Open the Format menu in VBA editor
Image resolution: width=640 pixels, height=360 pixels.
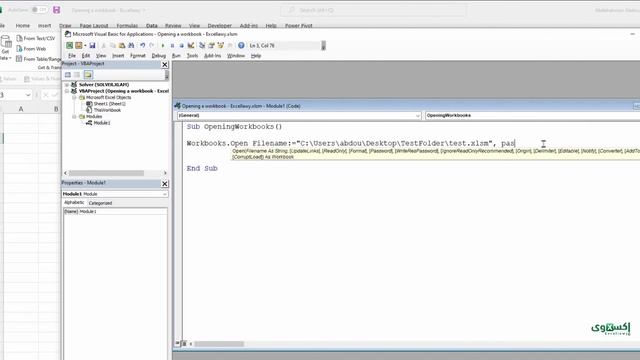coord(138,56)
